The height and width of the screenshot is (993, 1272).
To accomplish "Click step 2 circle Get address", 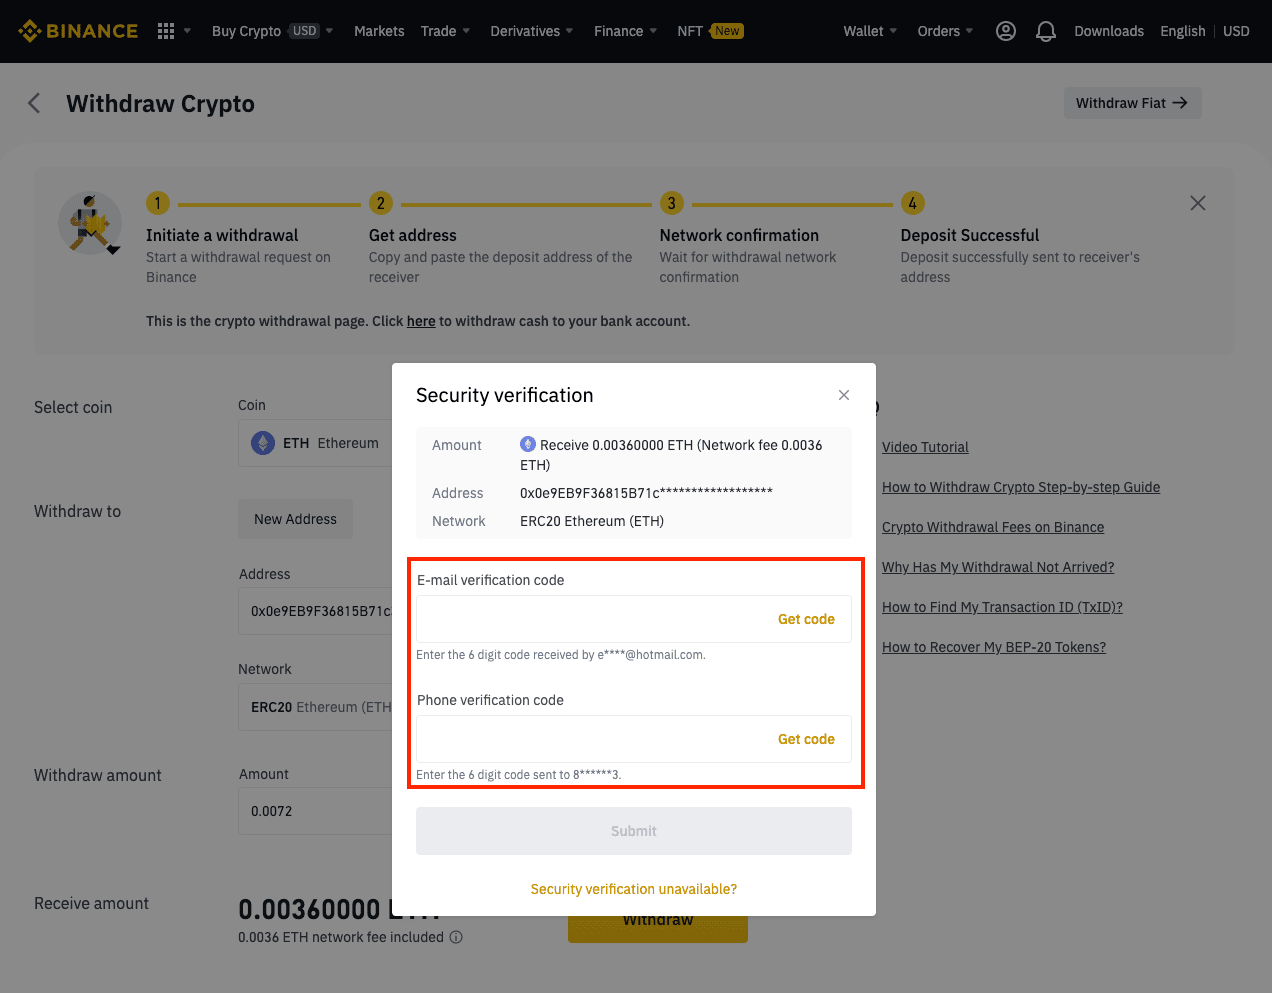I will tap(381, 203).
